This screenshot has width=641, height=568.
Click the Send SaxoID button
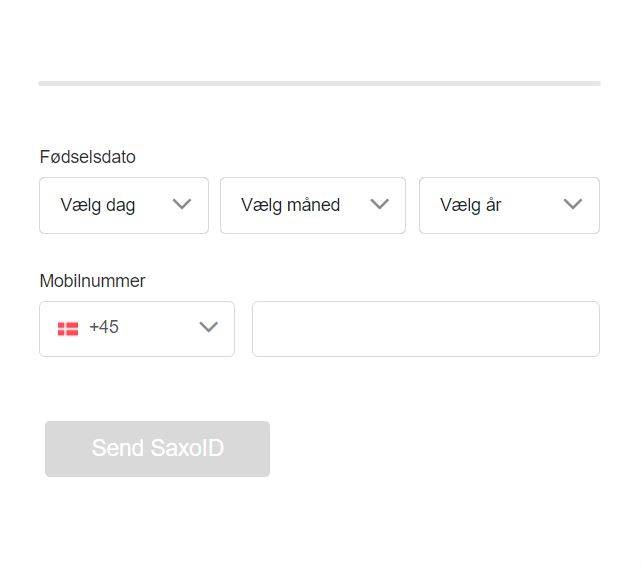pos(157,449)
